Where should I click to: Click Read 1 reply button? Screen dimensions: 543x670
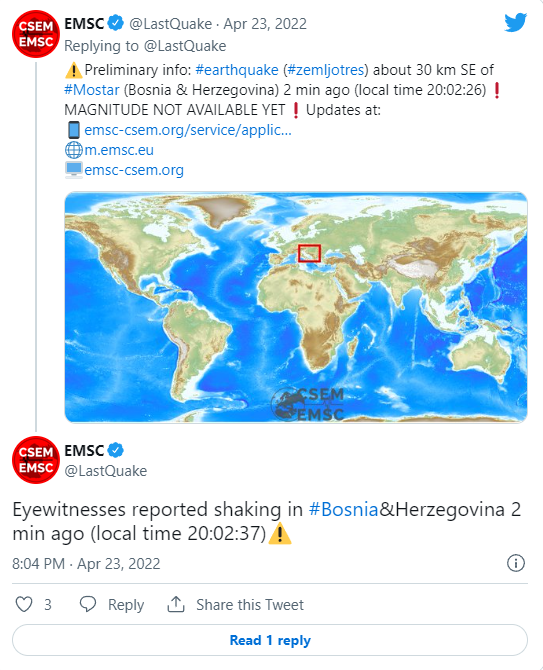[270, 640]
